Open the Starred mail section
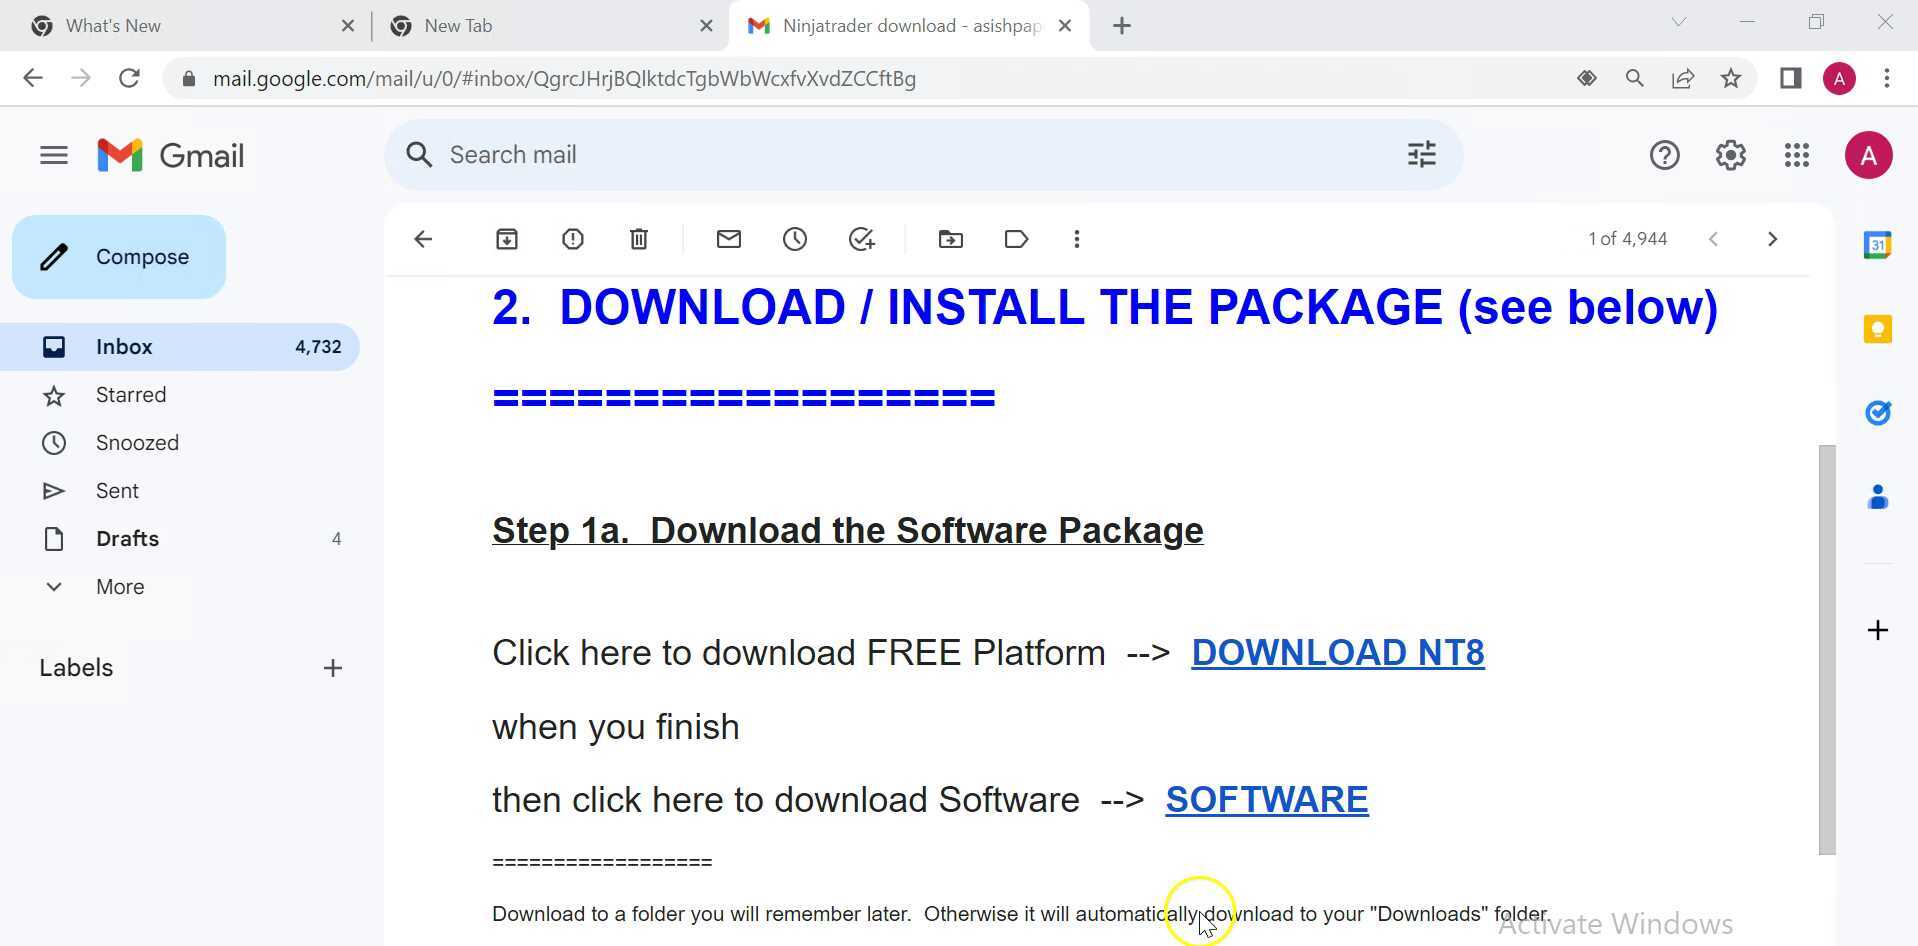The width and height of the screenshot is (1918, 946). [x=131, y=394]
